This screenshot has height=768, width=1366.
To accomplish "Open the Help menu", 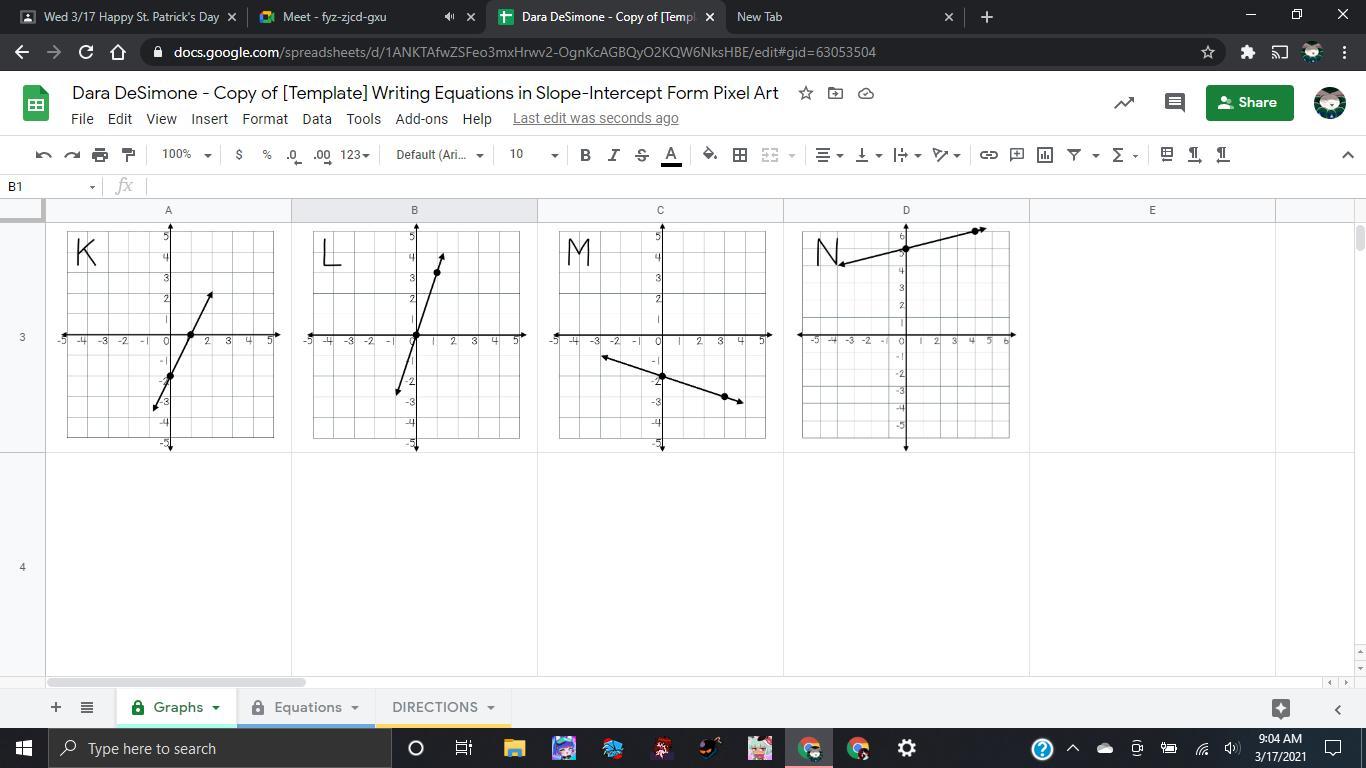I will (477, 118).
